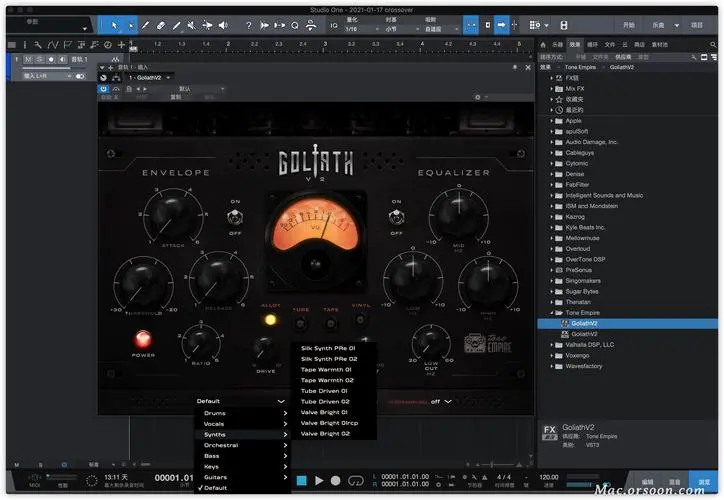The image size is (724, 500).
Task: Toggle the Envelope ON/OFF switch
Action: pos(235,217)
